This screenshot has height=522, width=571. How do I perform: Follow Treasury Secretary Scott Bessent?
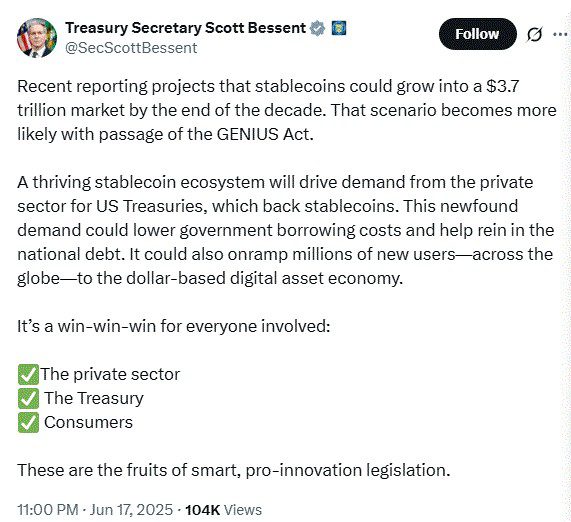coord(477,34)
